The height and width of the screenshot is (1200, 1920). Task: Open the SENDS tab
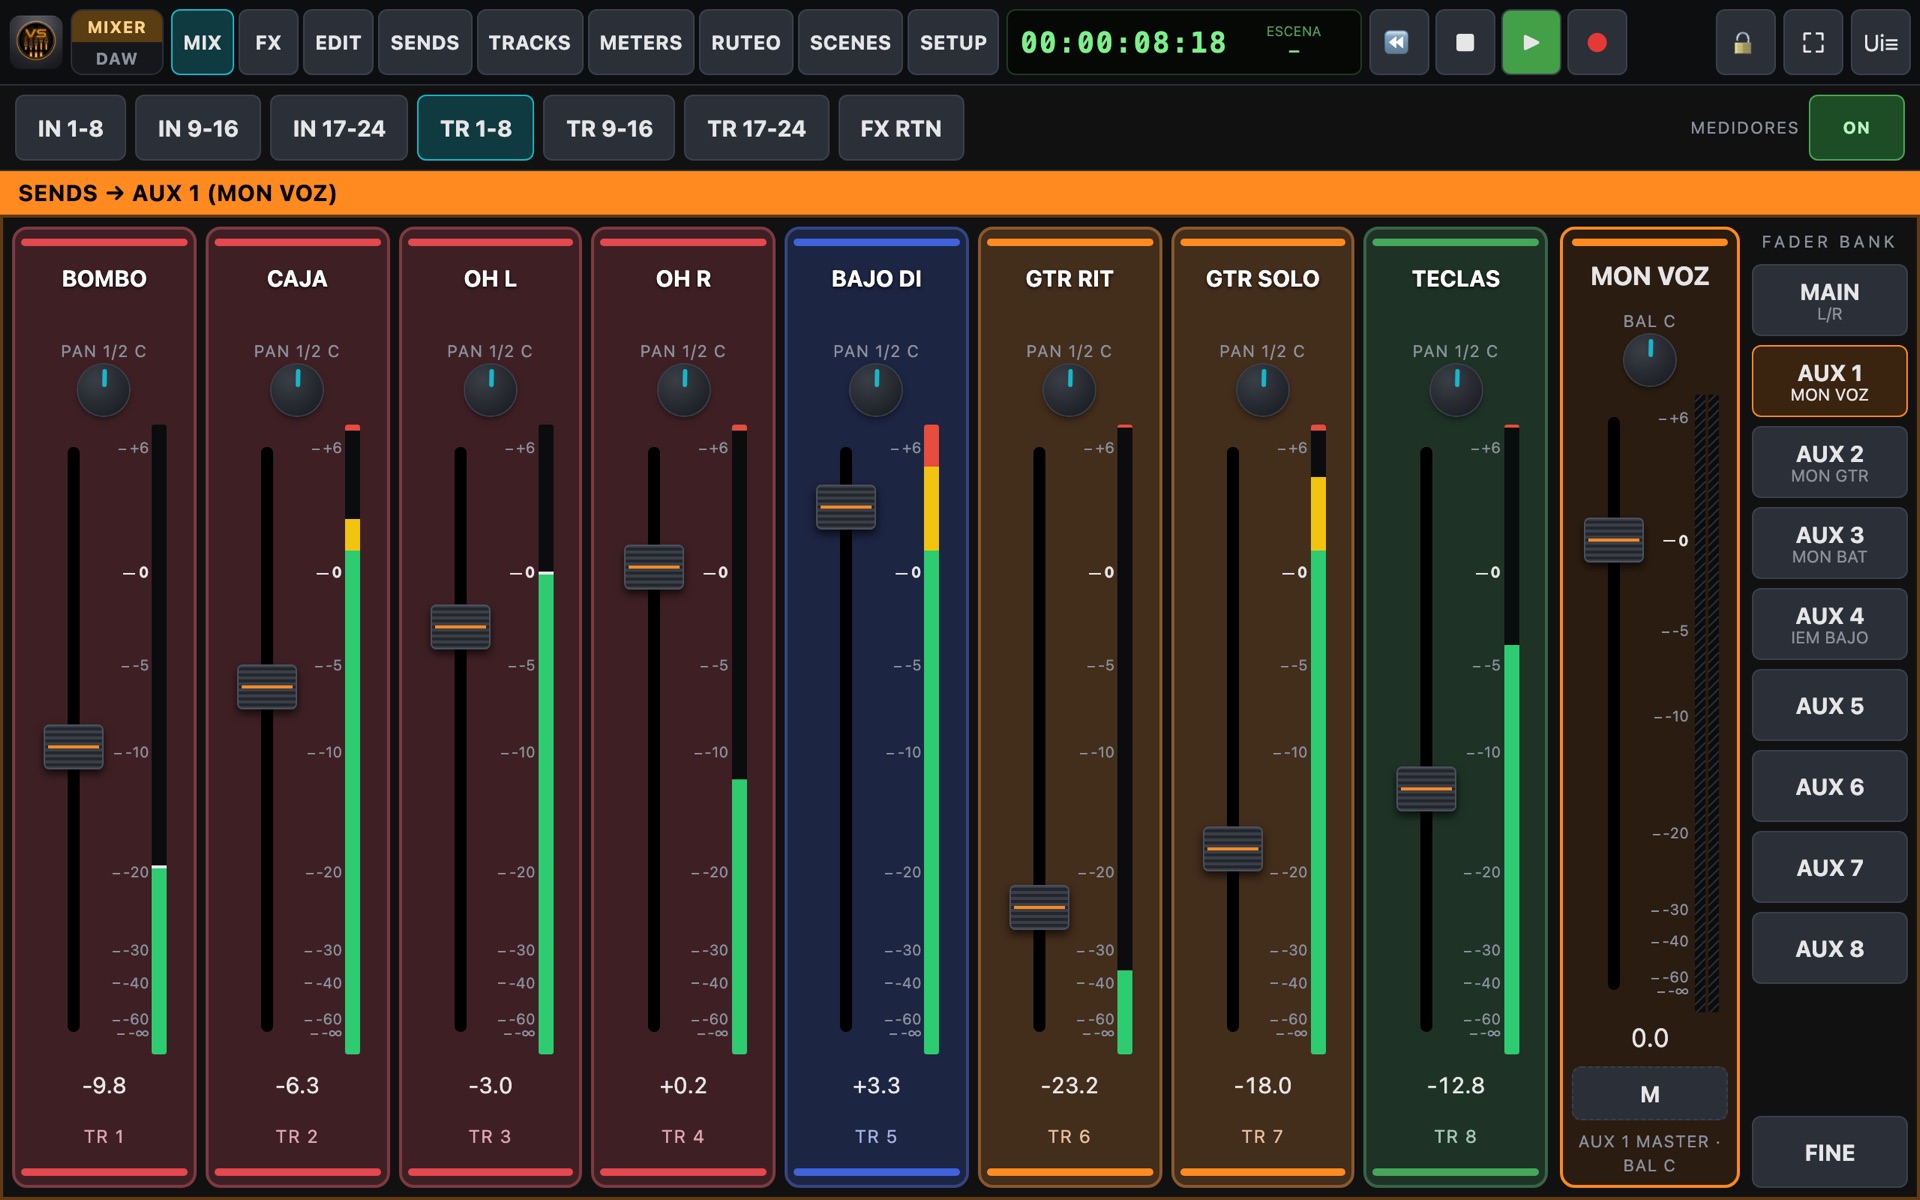[425, 42]
